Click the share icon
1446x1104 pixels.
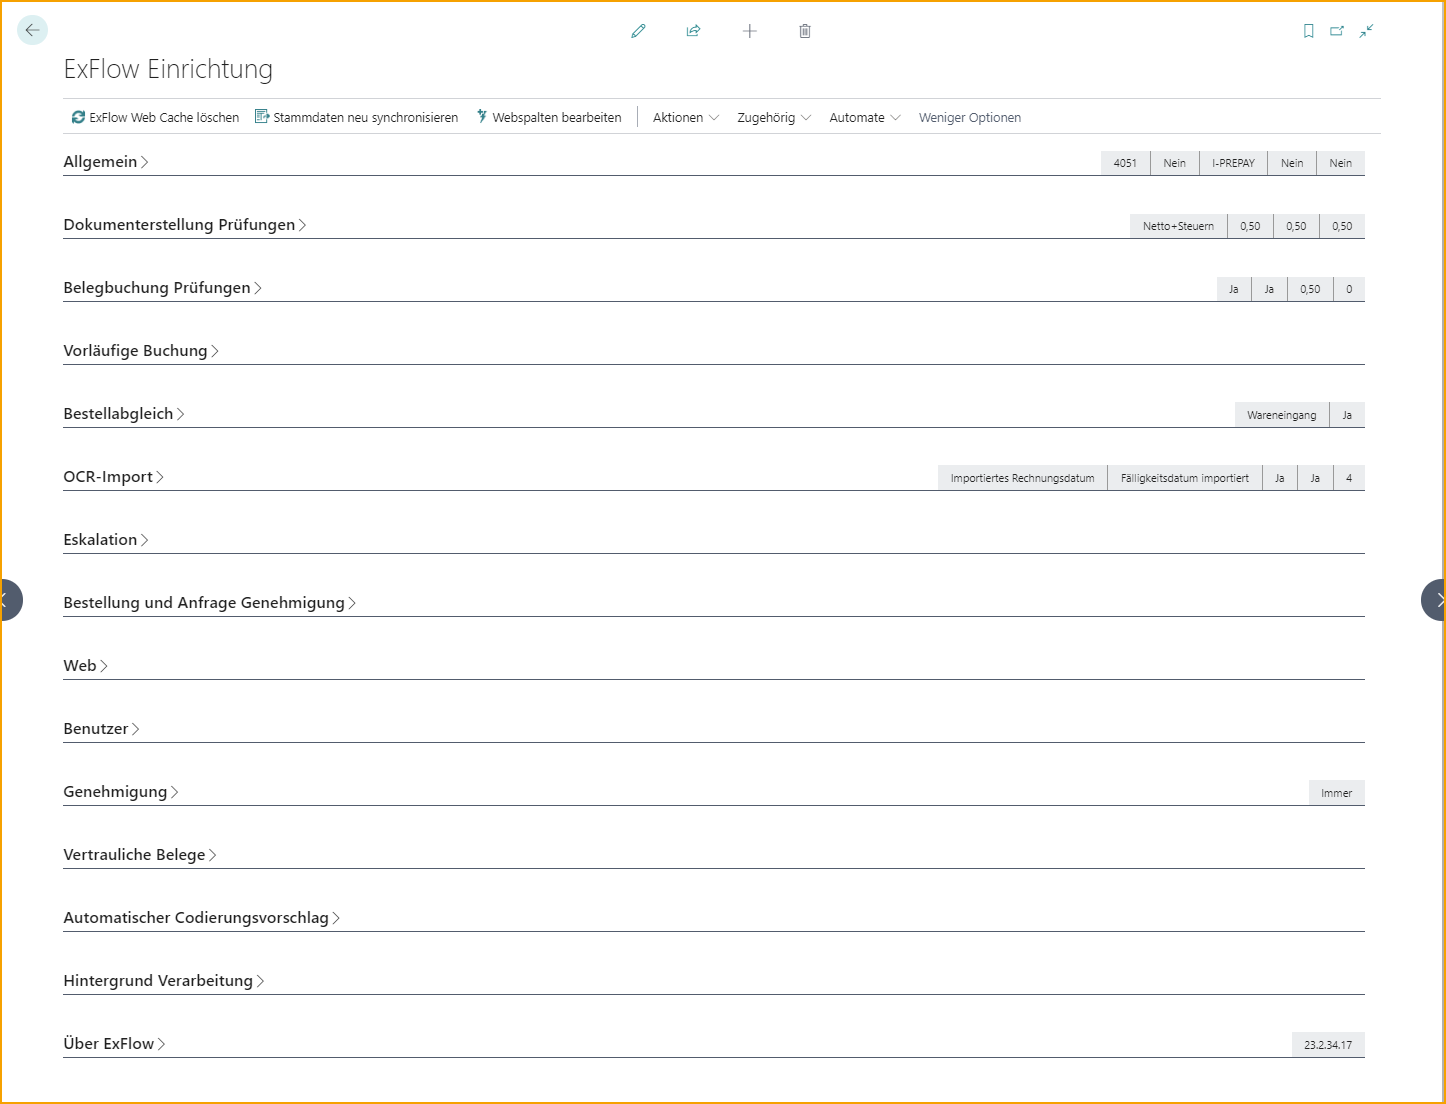pyautogui.click(x=693, y=31)
